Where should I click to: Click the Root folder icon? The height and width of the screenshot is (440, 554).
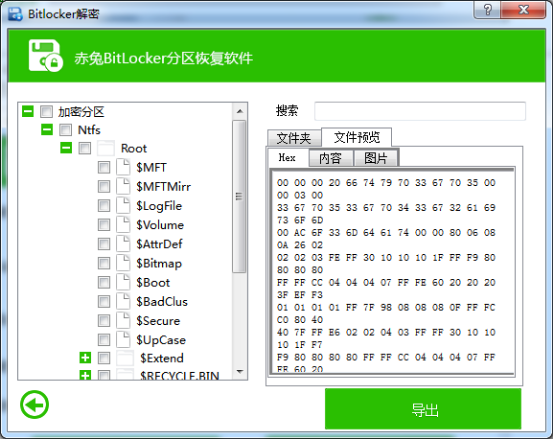point(105,148)
